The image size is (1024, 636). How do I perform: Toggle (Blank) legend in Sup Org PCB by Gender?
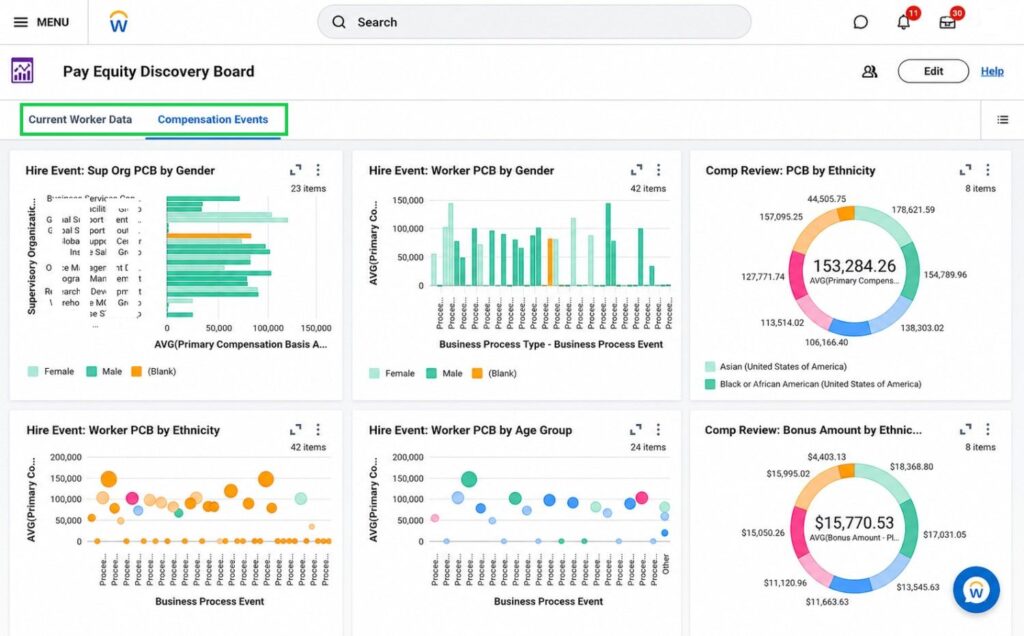coord(153,371)
